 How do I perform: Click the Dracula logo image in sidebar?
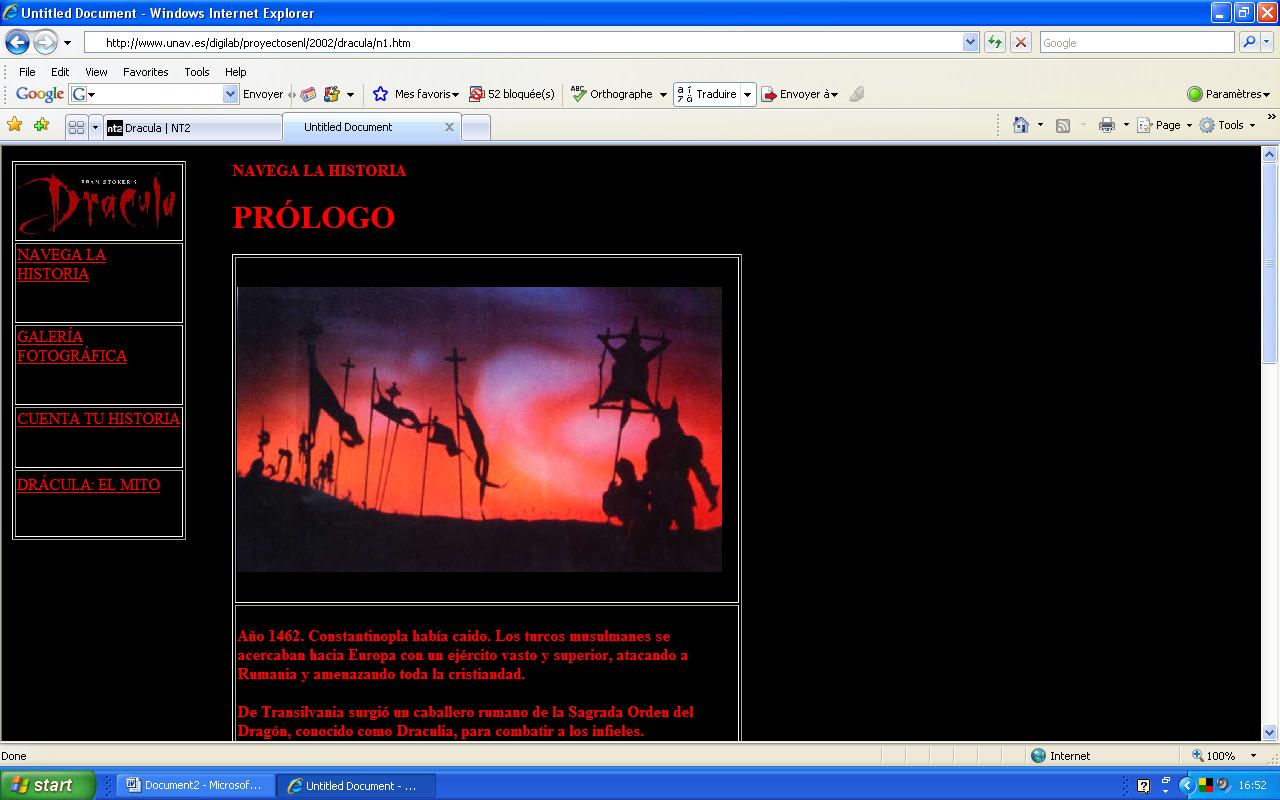[98, 202]
